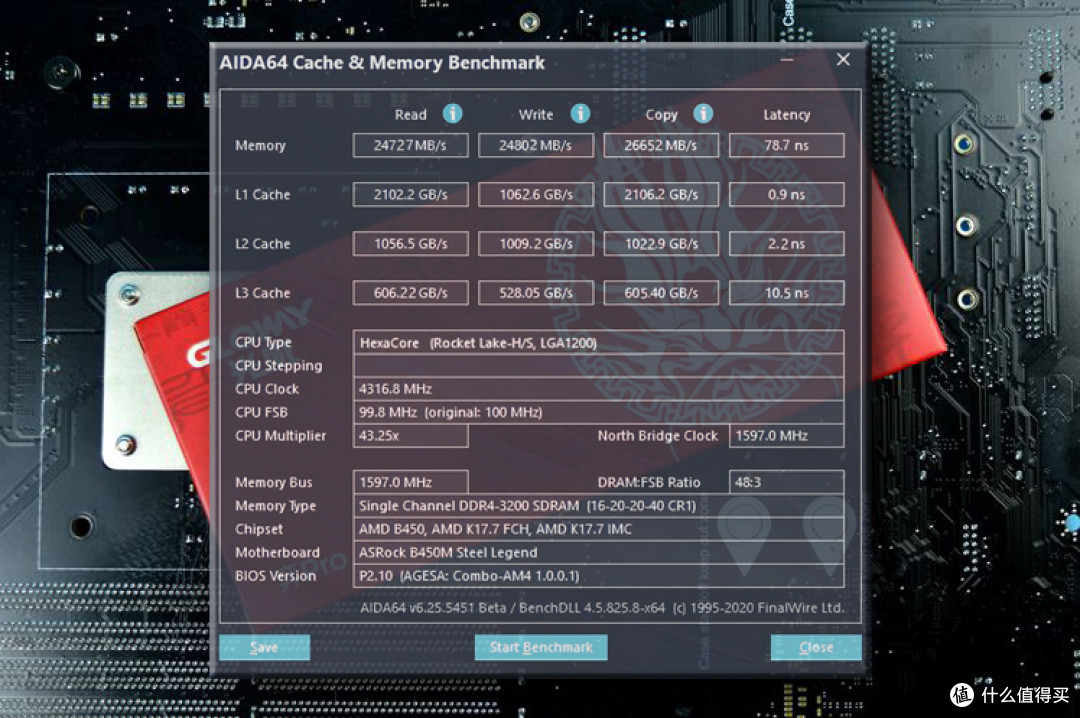Click the Copy column header
The height and width of the screenshot is (718, 1080).
[x=661, y=115]
